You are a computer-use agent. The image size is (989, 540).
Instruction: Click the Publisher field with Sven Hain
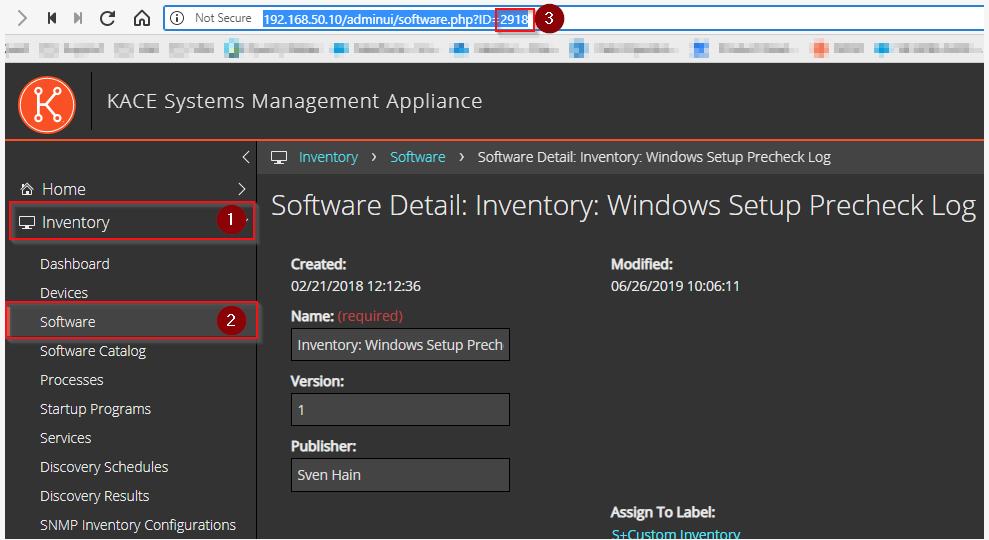pos(400,474)
